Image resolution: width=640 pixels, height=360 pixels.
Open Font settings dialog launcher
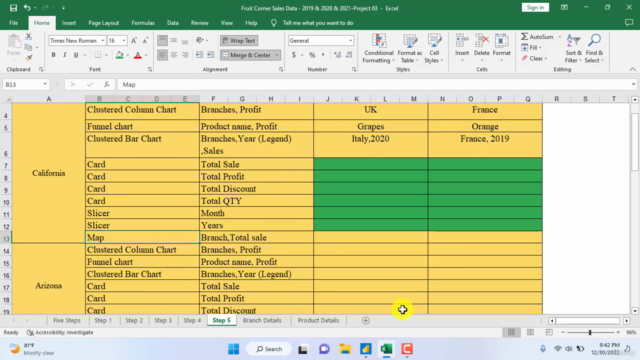coord(150,70)
